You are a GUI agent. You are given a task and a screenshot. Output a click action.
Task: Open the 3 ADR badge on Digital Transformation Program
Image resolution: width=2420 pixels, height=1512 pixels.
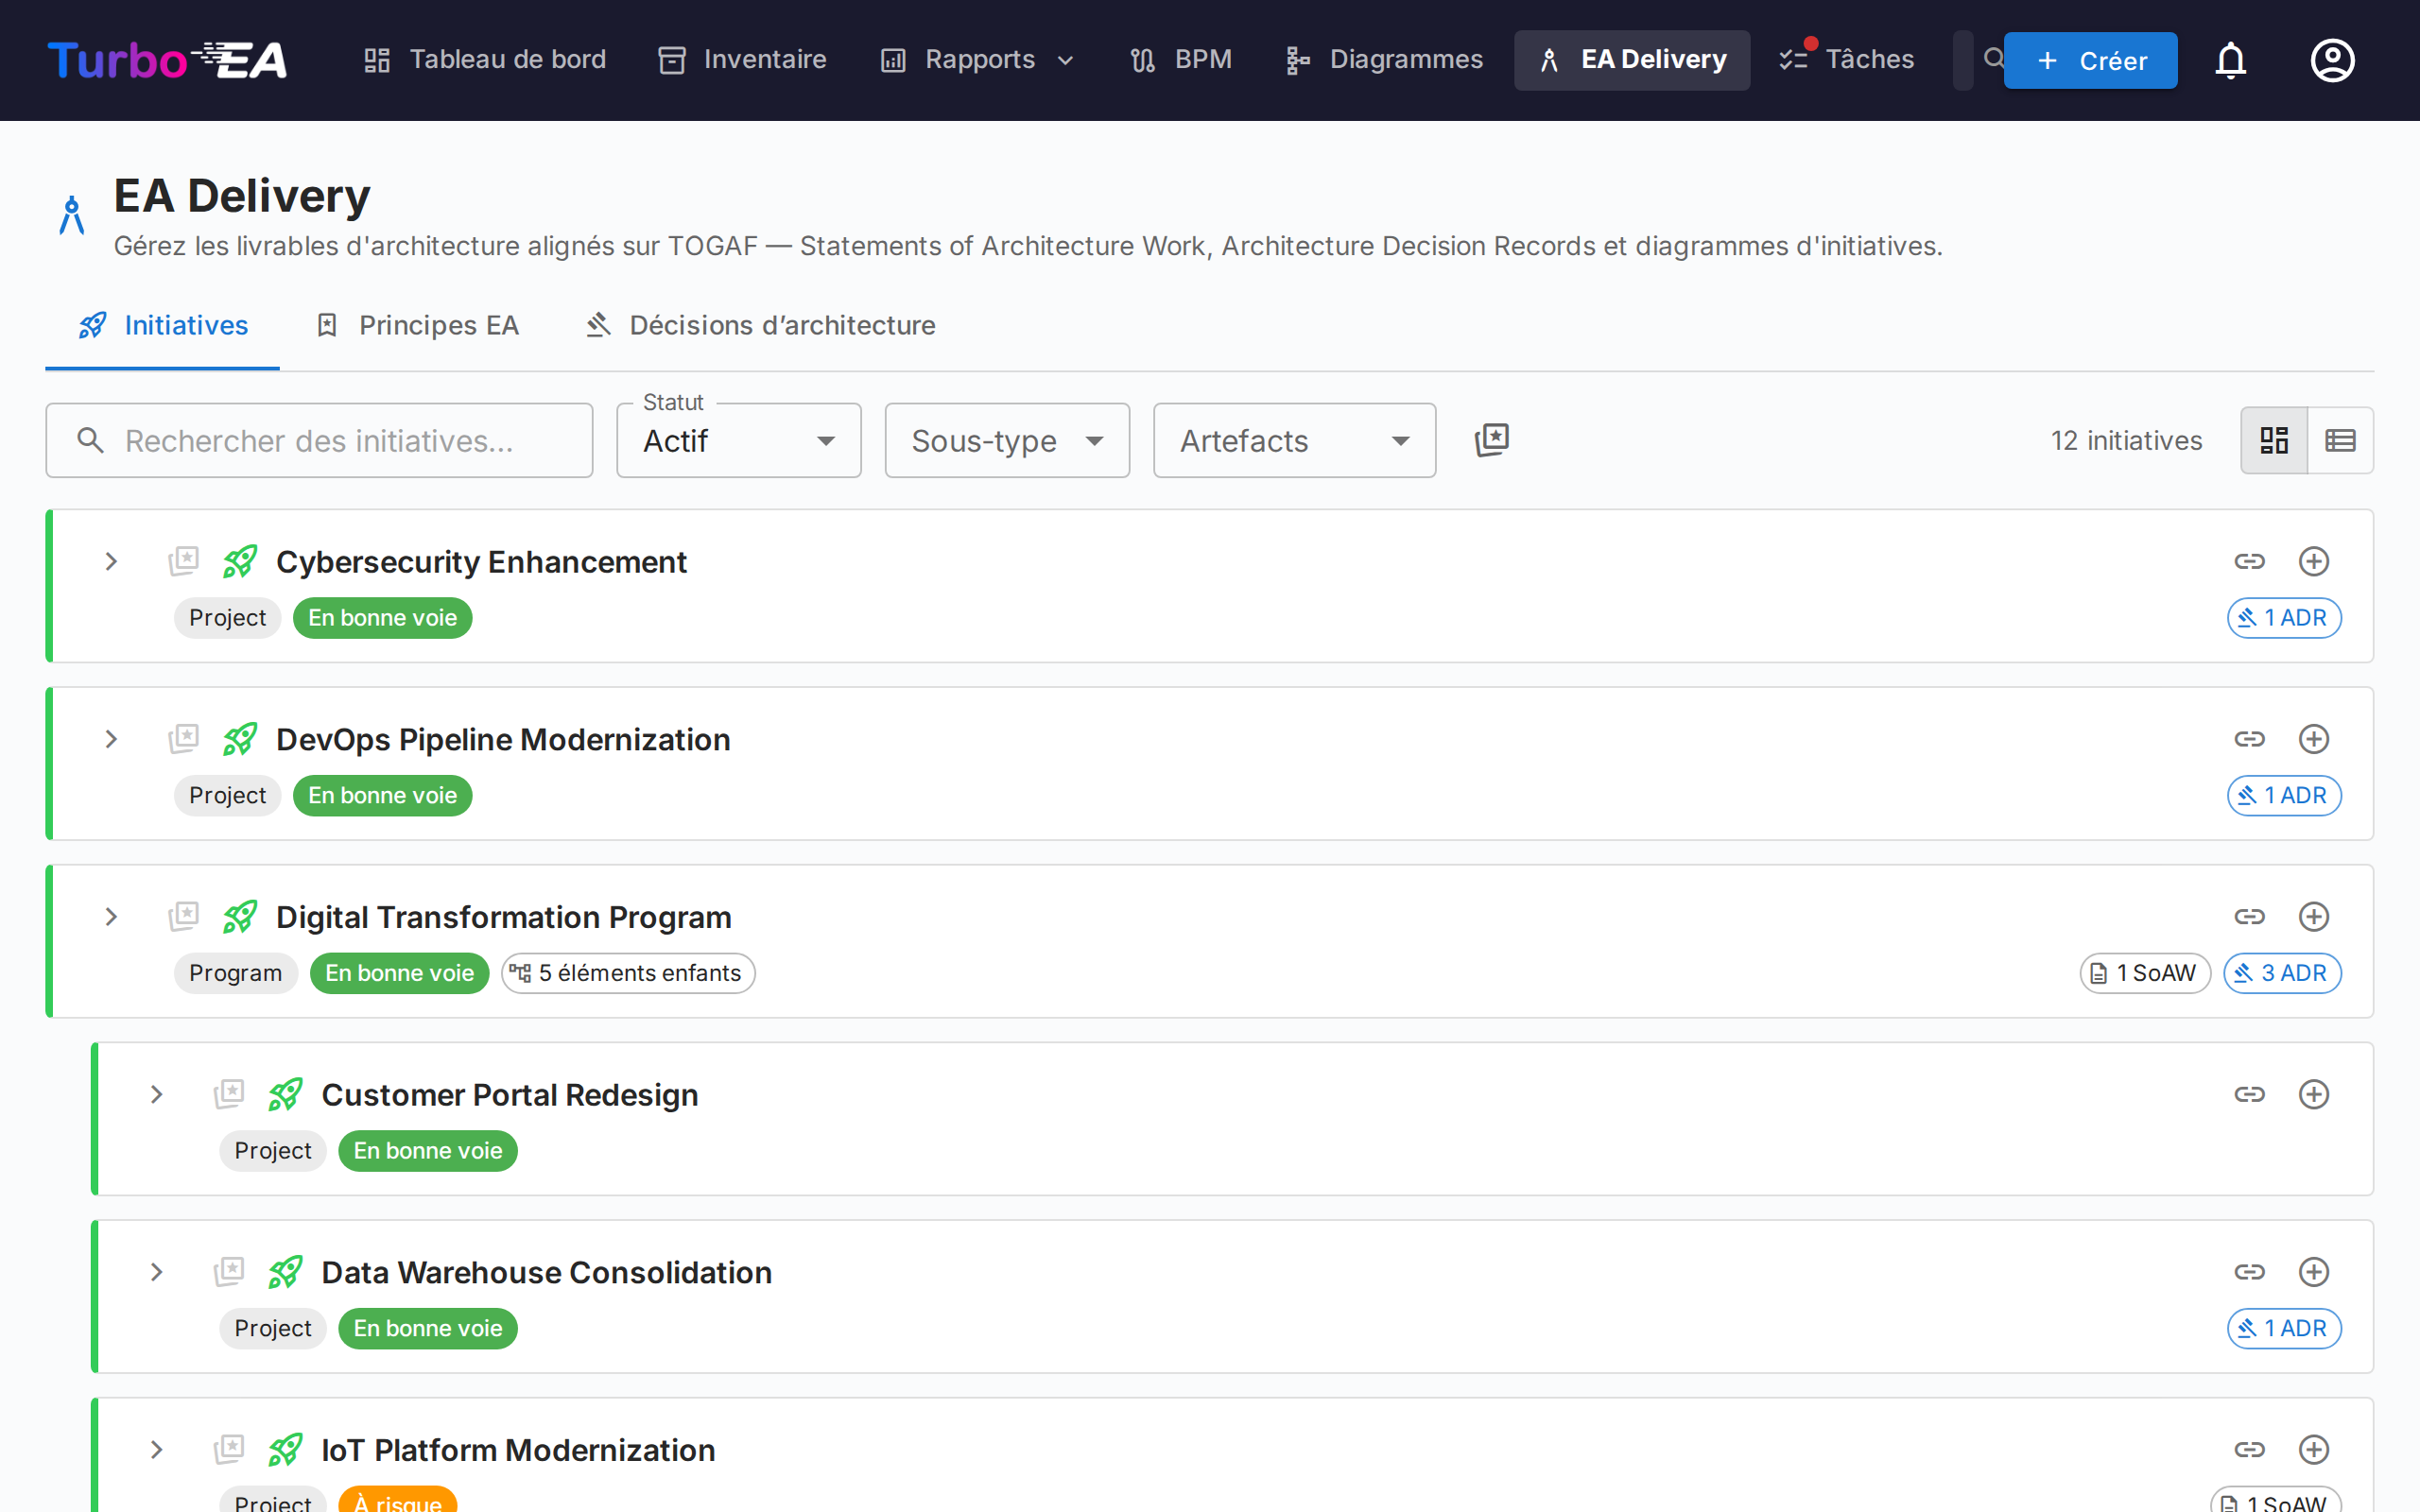(x=2281, y=972)
